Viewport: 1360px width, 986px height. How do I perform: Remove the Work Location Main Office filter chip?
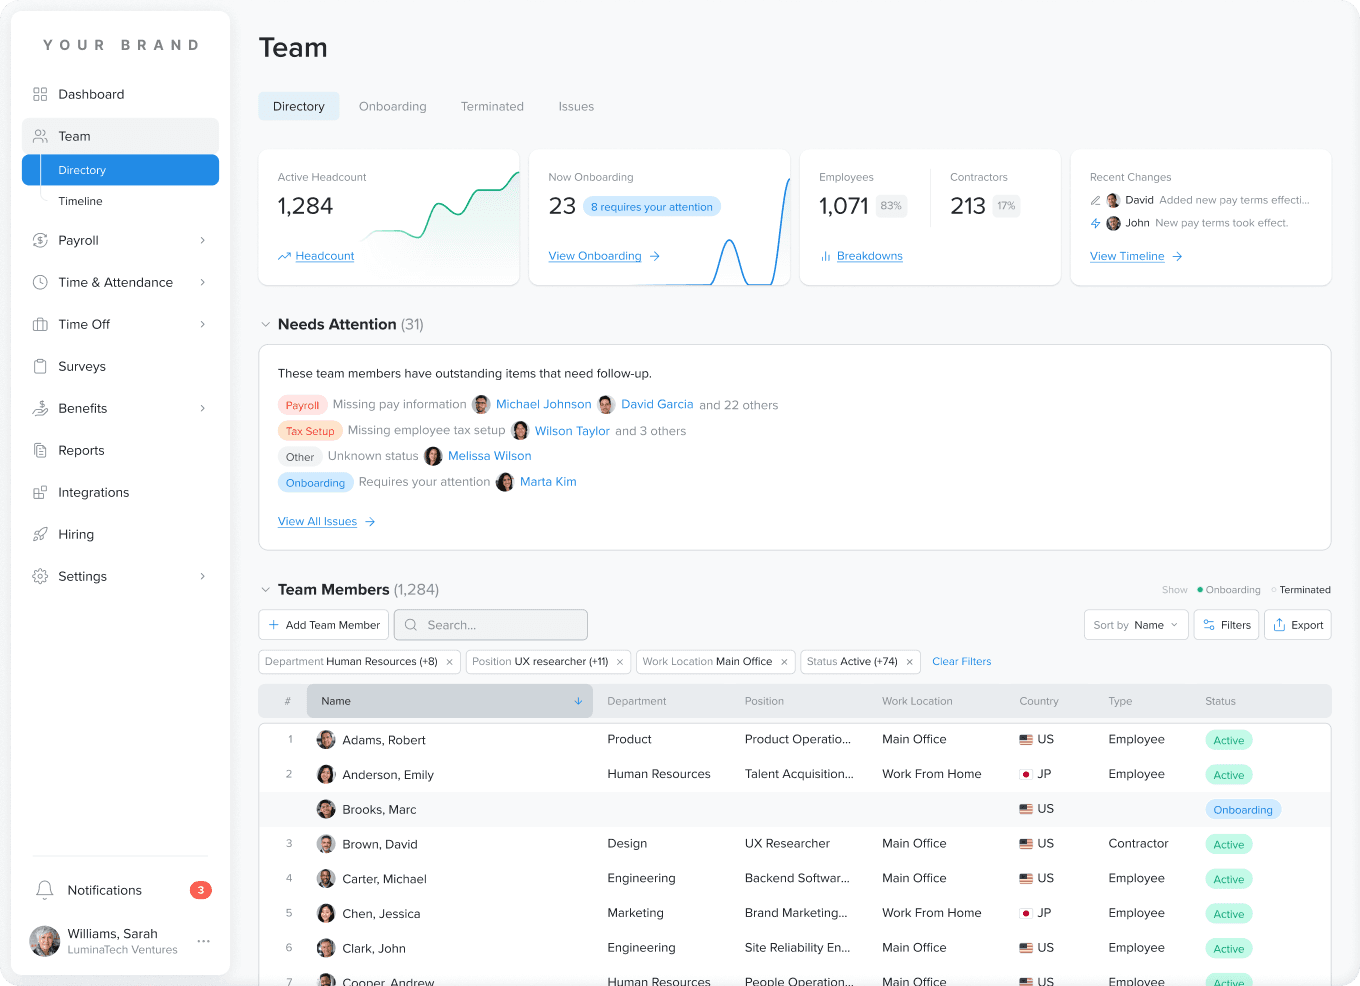pos(784,662)
